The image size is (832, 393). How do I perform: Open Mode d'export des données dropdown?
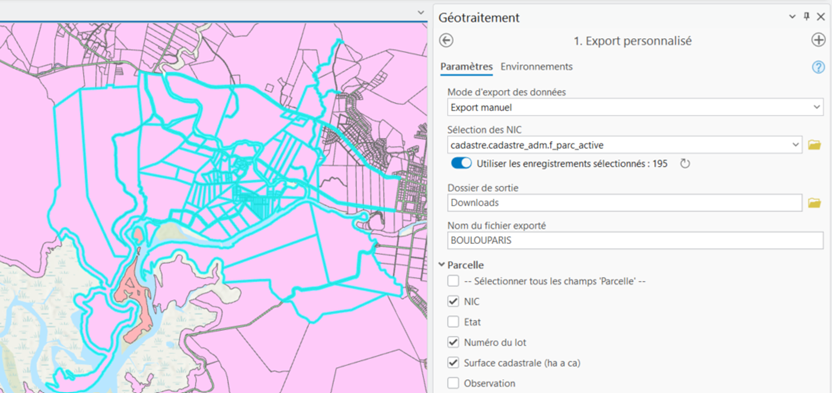(x=635, y=107)
